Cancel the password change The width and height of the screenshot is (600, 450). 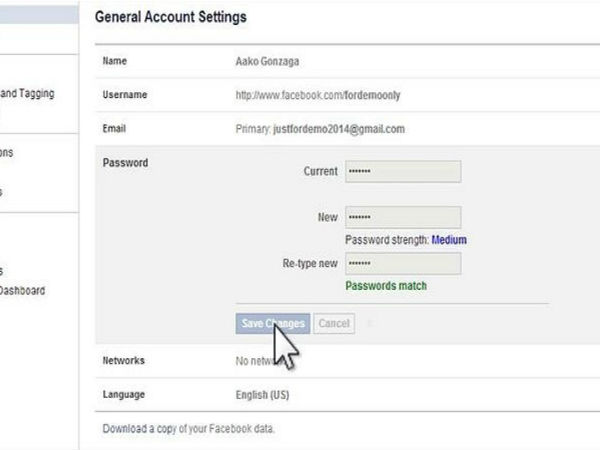pos(334,324)
